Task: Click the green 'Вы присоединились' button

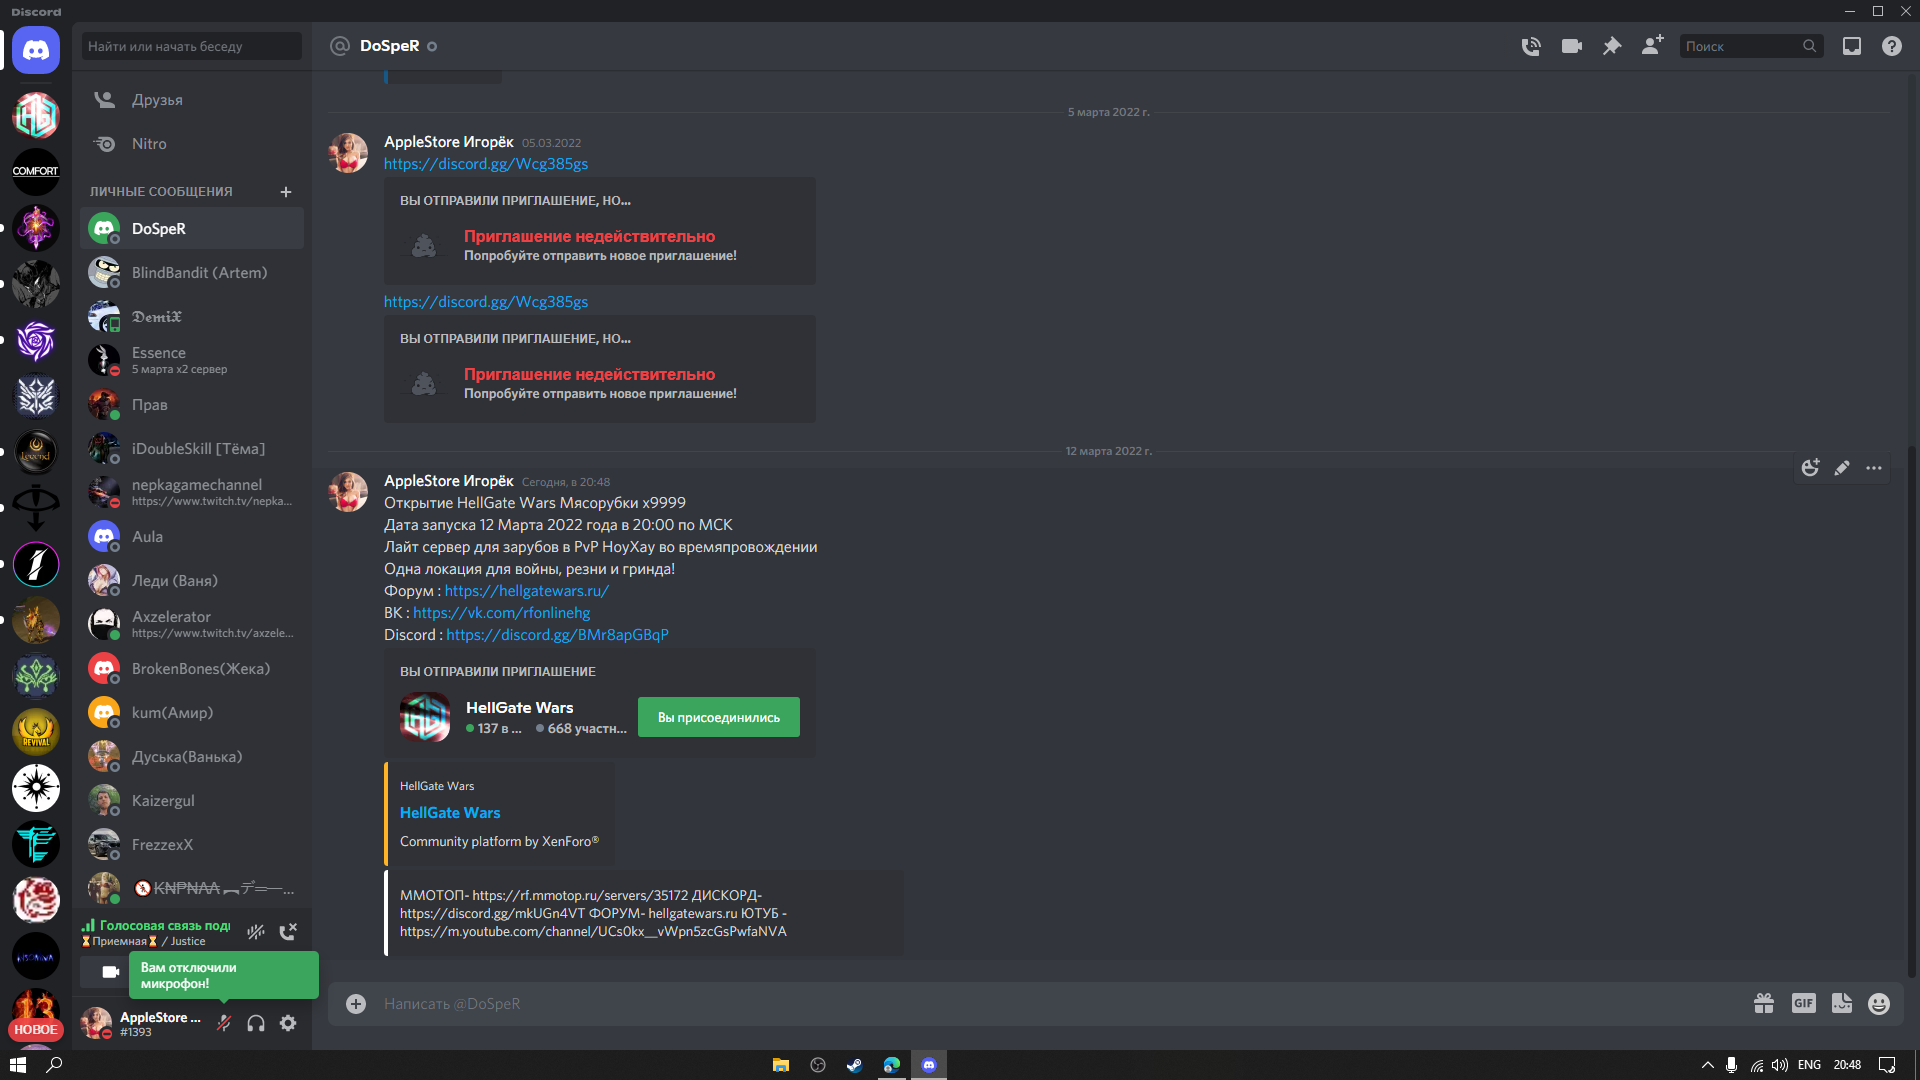Action: tap(719, 717)
